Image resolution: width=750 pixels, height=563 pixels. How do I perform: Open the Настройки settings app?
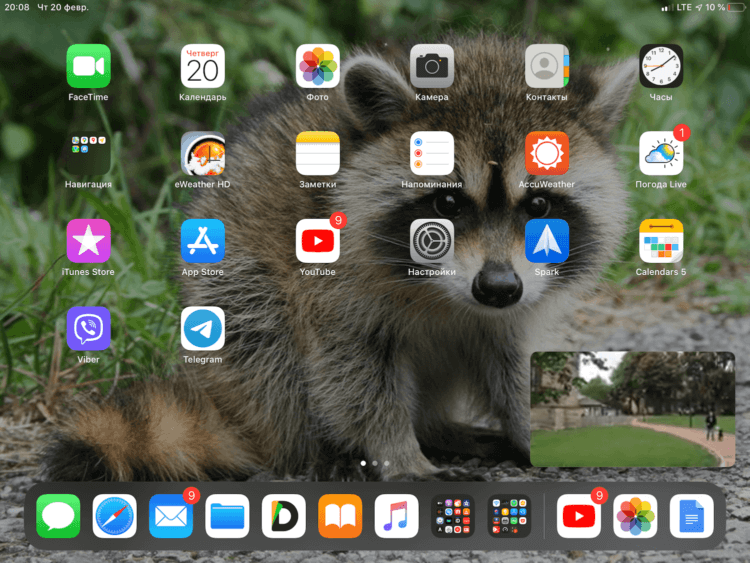pos(432,241)
